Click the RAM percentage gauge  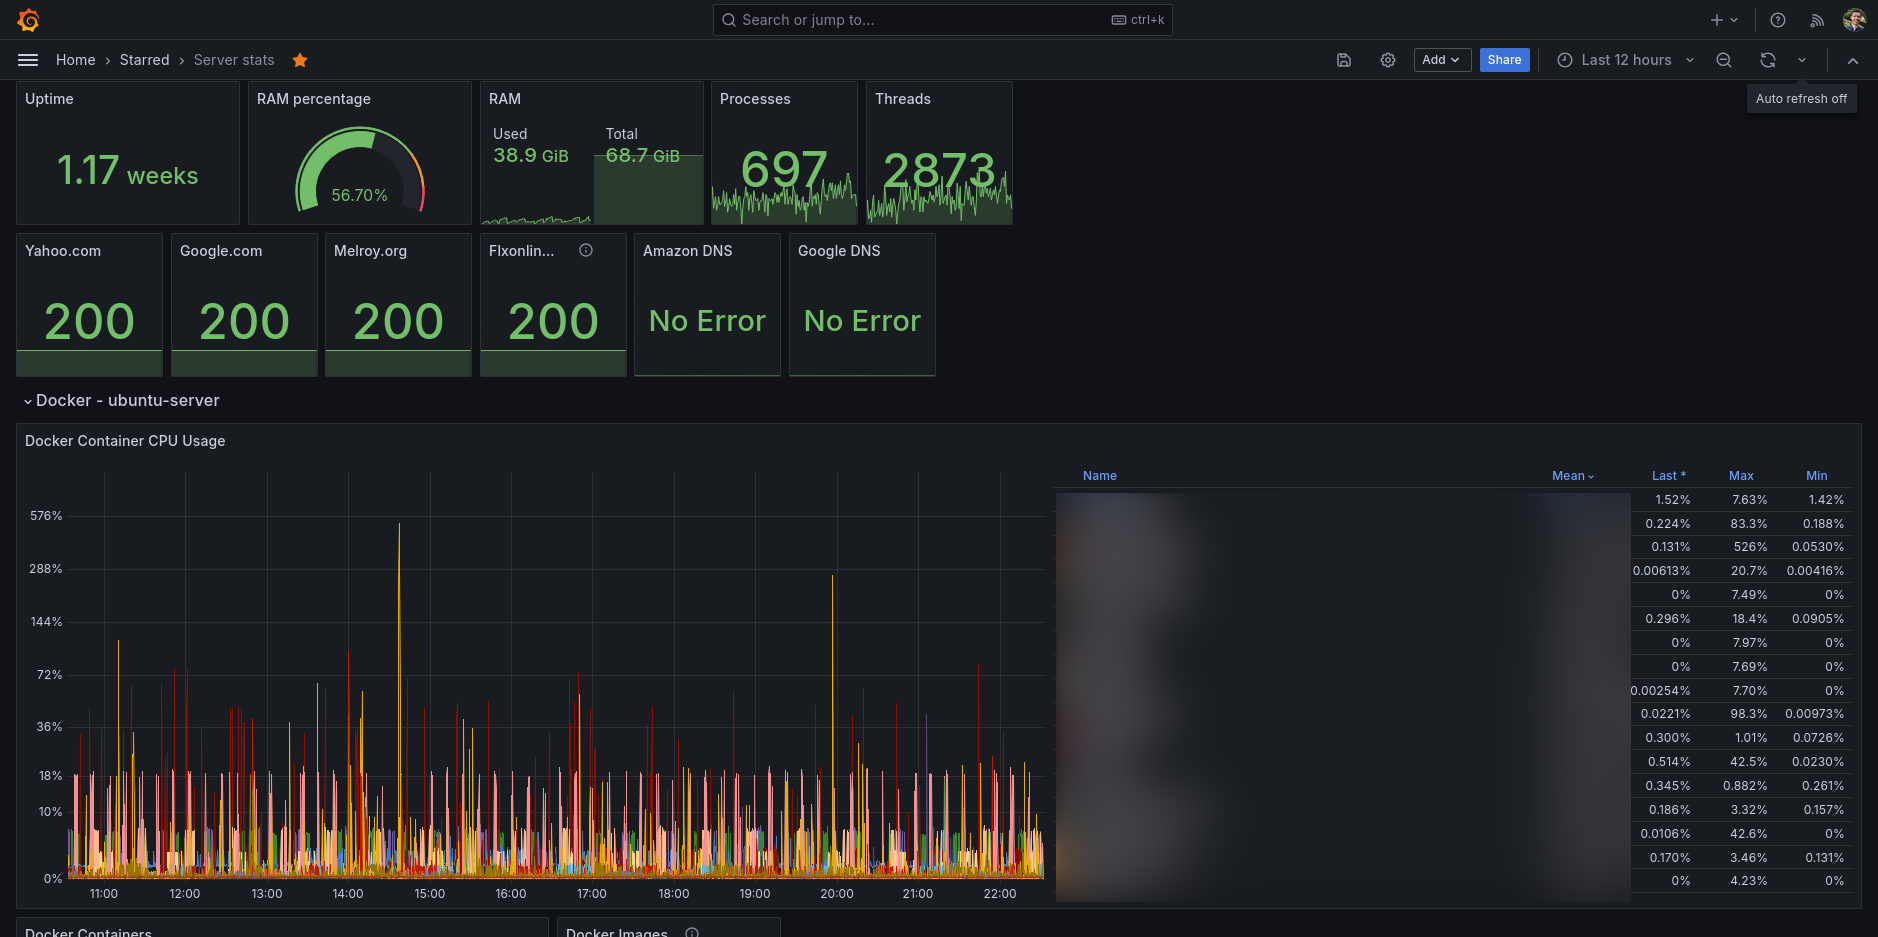[x=360, y=169]
